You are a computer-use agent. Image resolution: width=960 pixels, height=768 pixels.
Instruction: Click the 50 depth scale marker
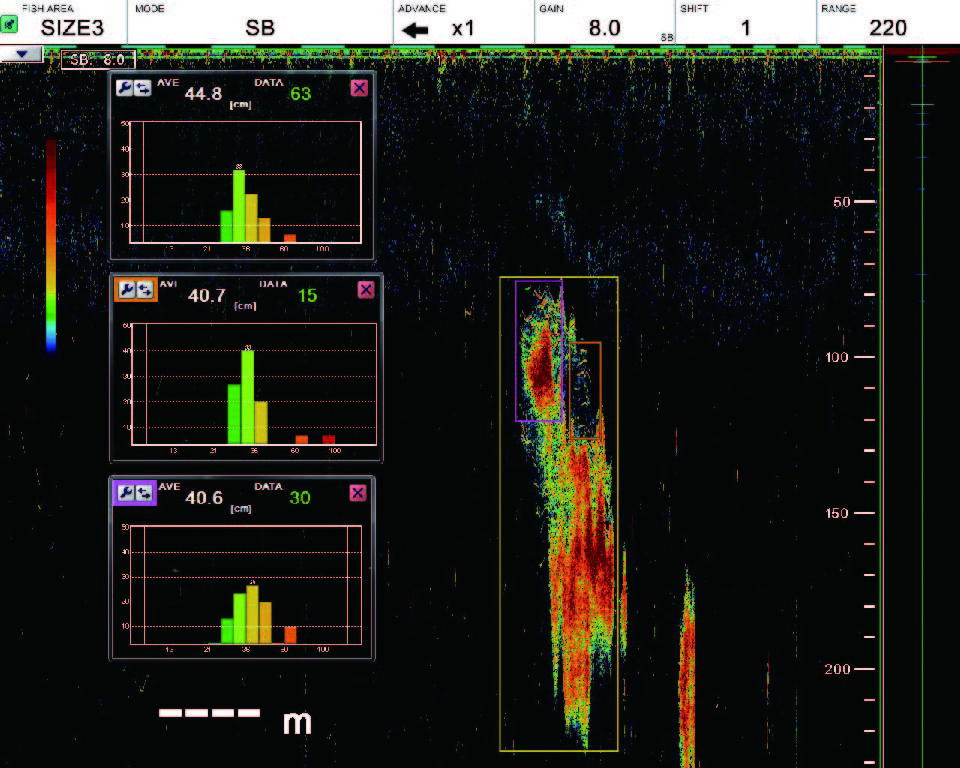842,202
